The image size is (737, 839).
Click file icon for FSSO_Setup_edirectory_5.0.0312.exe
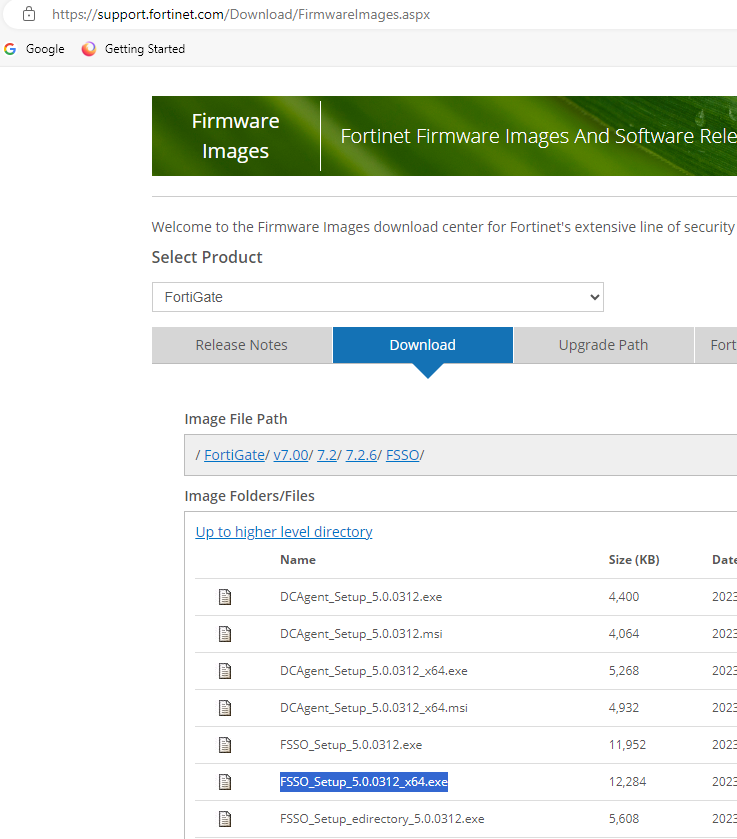pos(225,819)
